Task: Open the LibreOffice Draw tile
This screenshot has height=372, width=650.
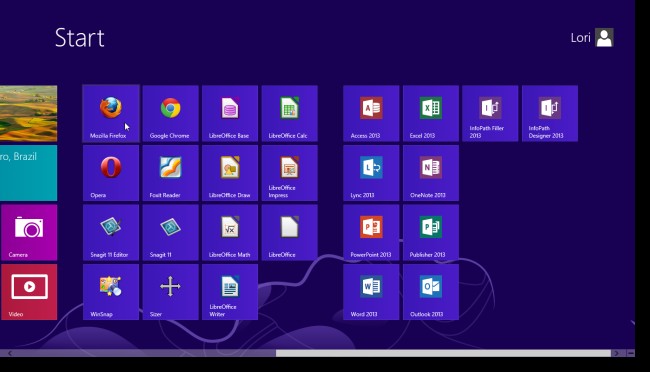Action: pyautogui.click(x=230, y=173)
